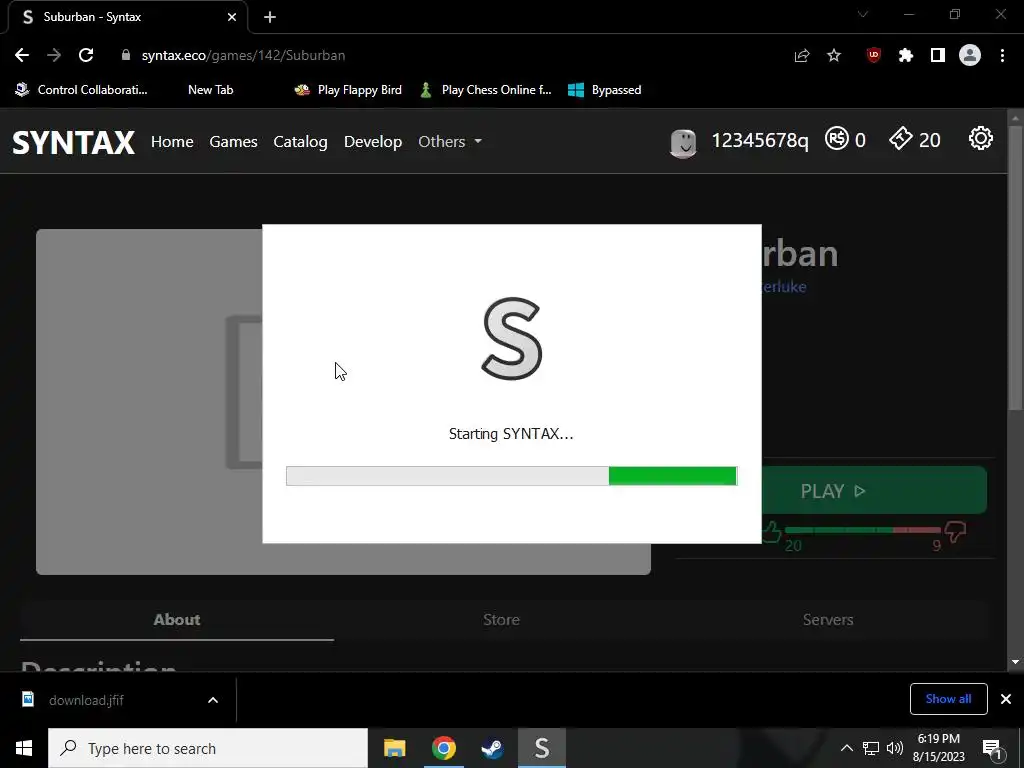Open the uBlock Origin extension icon
This screenshot has height=768, width=1024.
point(873,56)
